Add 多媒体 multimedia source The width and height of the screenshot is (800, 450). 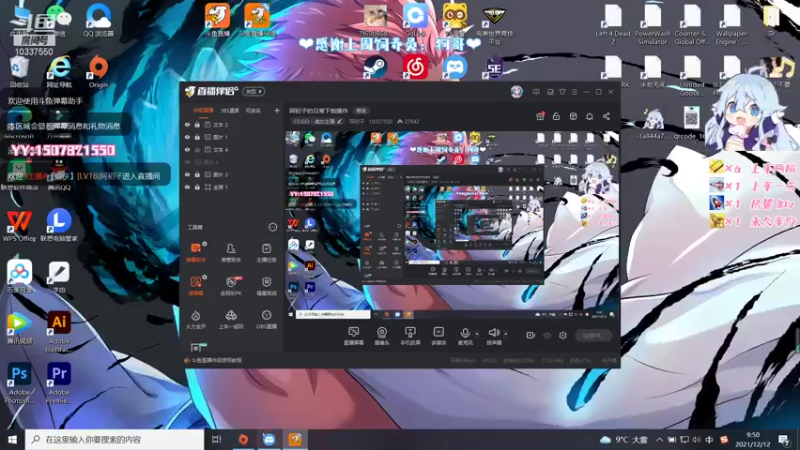[438, 336]
